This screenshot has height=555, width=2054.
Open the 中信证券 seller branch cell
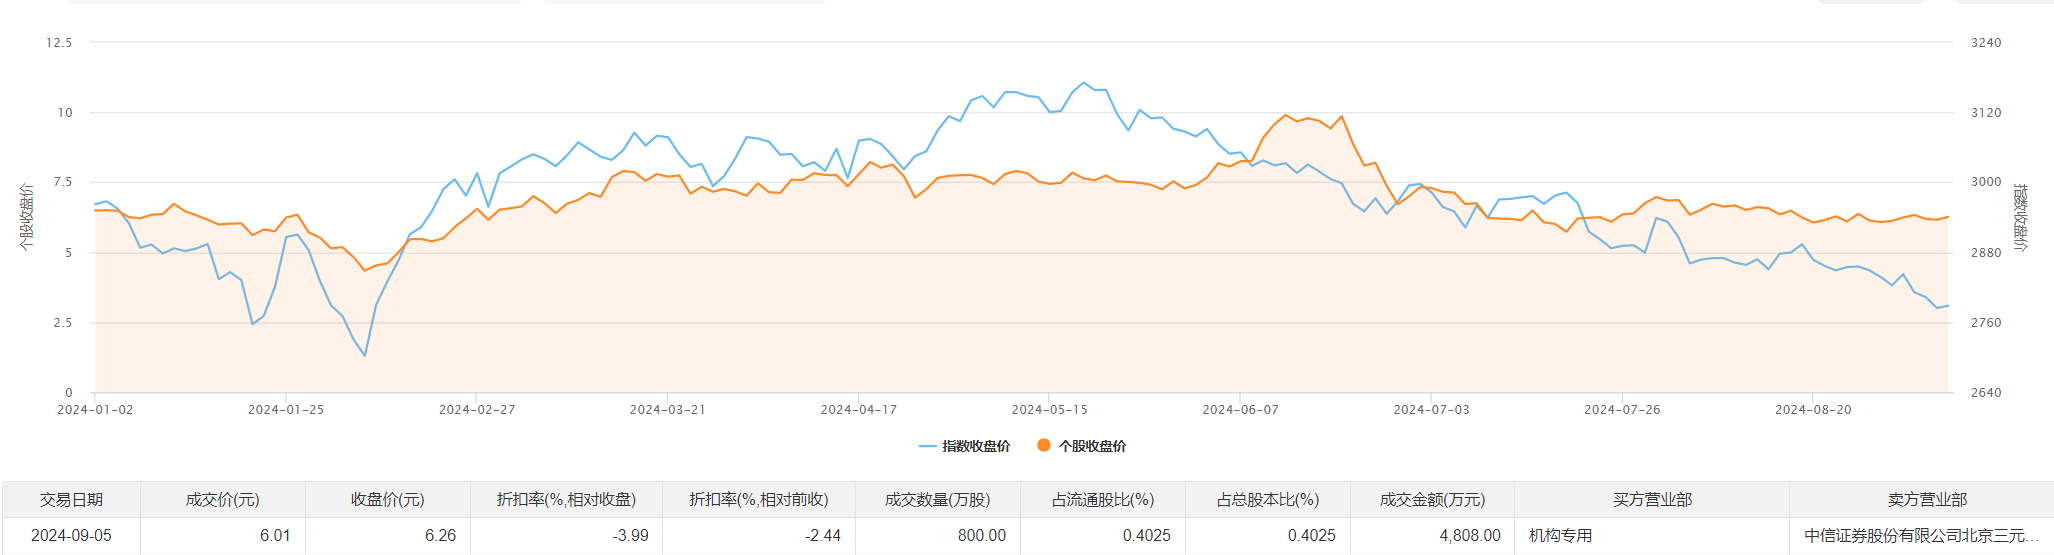tap(1921, 535)
